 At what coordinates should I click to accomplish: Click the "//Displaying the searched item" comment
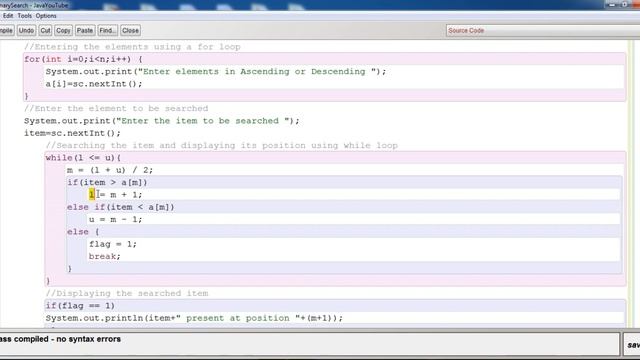pos(127,293)
